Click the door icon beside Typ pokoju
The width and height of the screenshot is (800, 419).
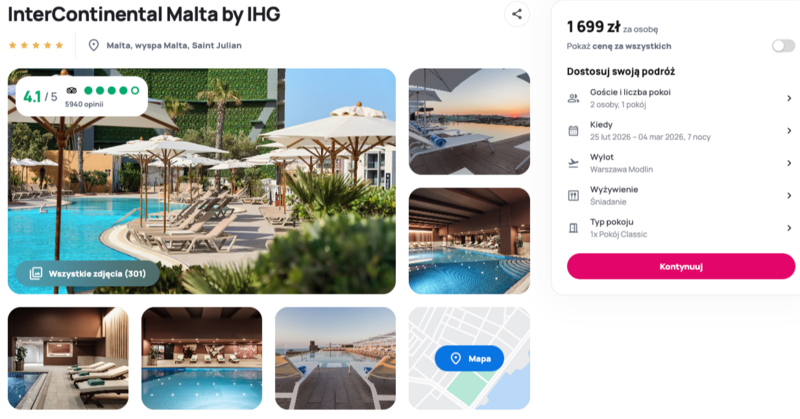tap(573, 228)
